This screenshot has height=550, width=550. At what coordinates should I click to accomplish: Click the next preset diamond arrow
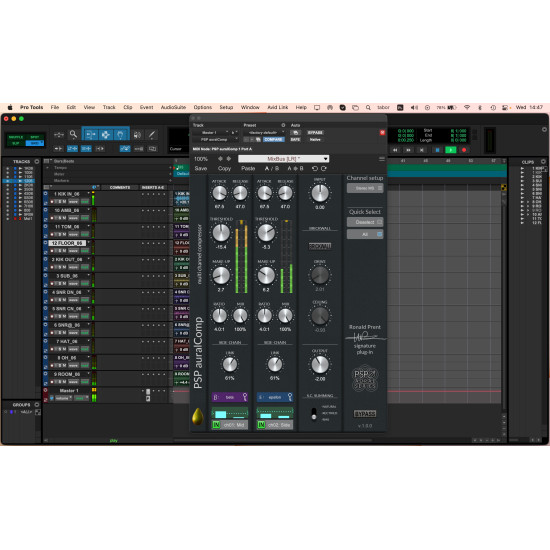tap(229, 159)
